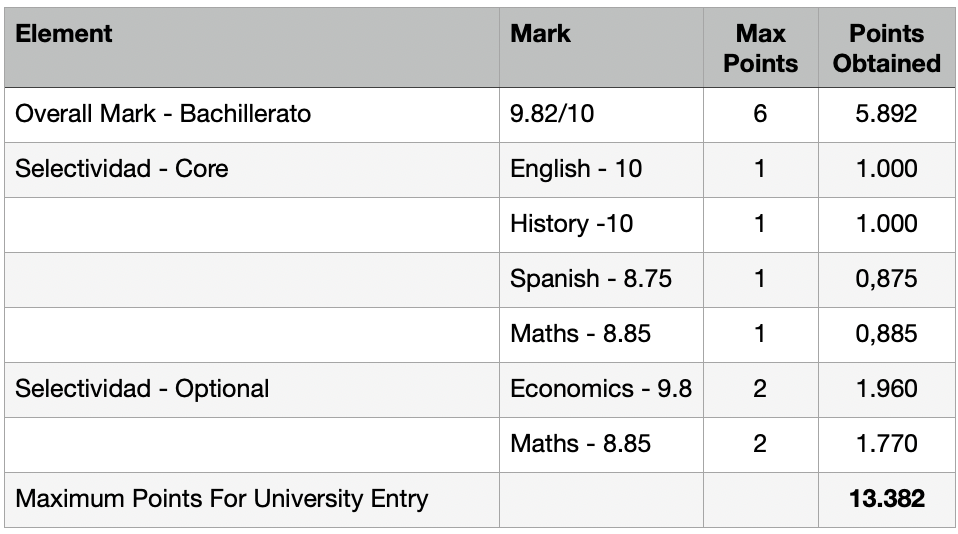This screenshot has height=534, width=958.
Task: Click the 5.892 points cell
Action: tap(887, 114)
